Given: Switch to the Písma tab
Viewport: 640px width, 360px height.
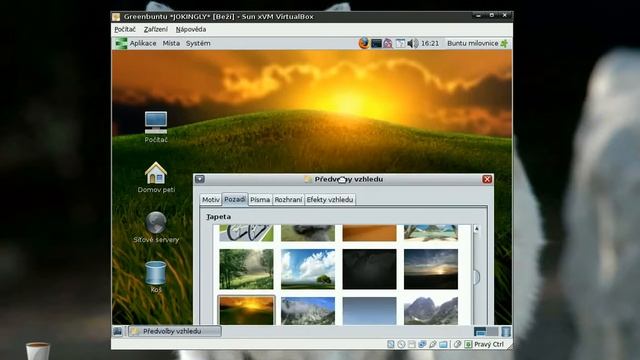Looking at the screenshot, I should click(260, 200).
